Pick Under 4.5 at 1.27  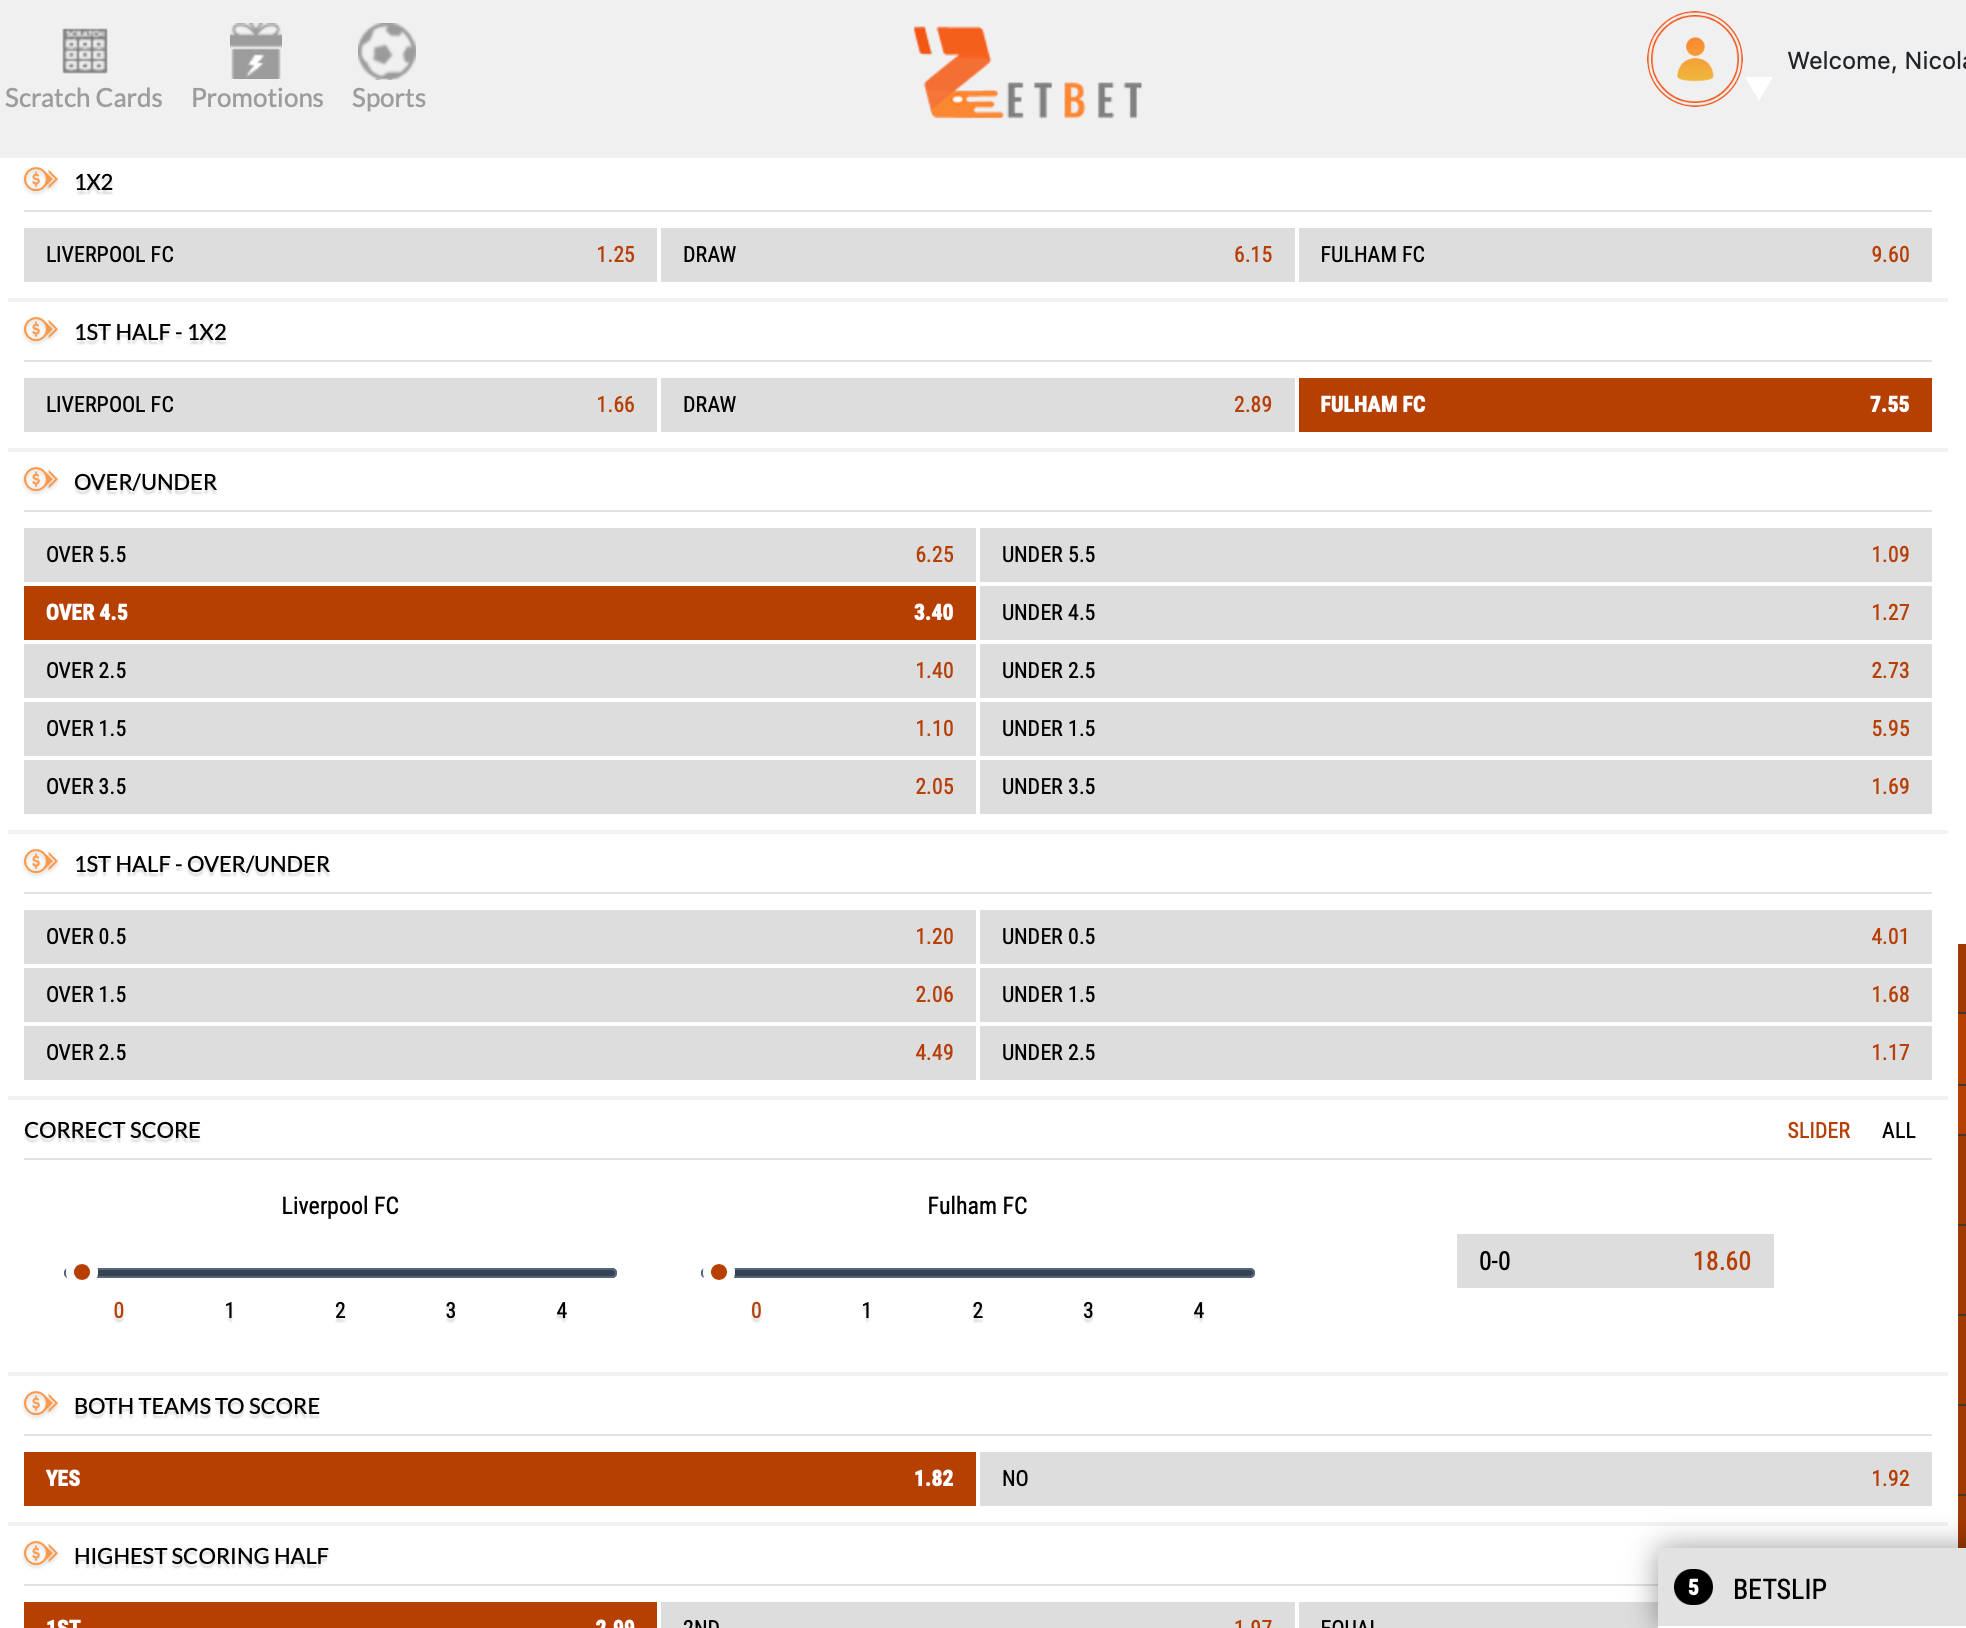[x=1456, y=613]
